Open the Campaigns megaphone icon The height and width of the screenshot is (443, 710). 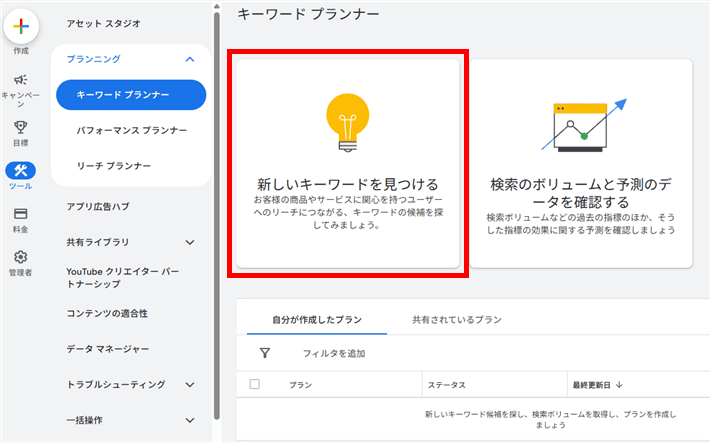[20, 80]
